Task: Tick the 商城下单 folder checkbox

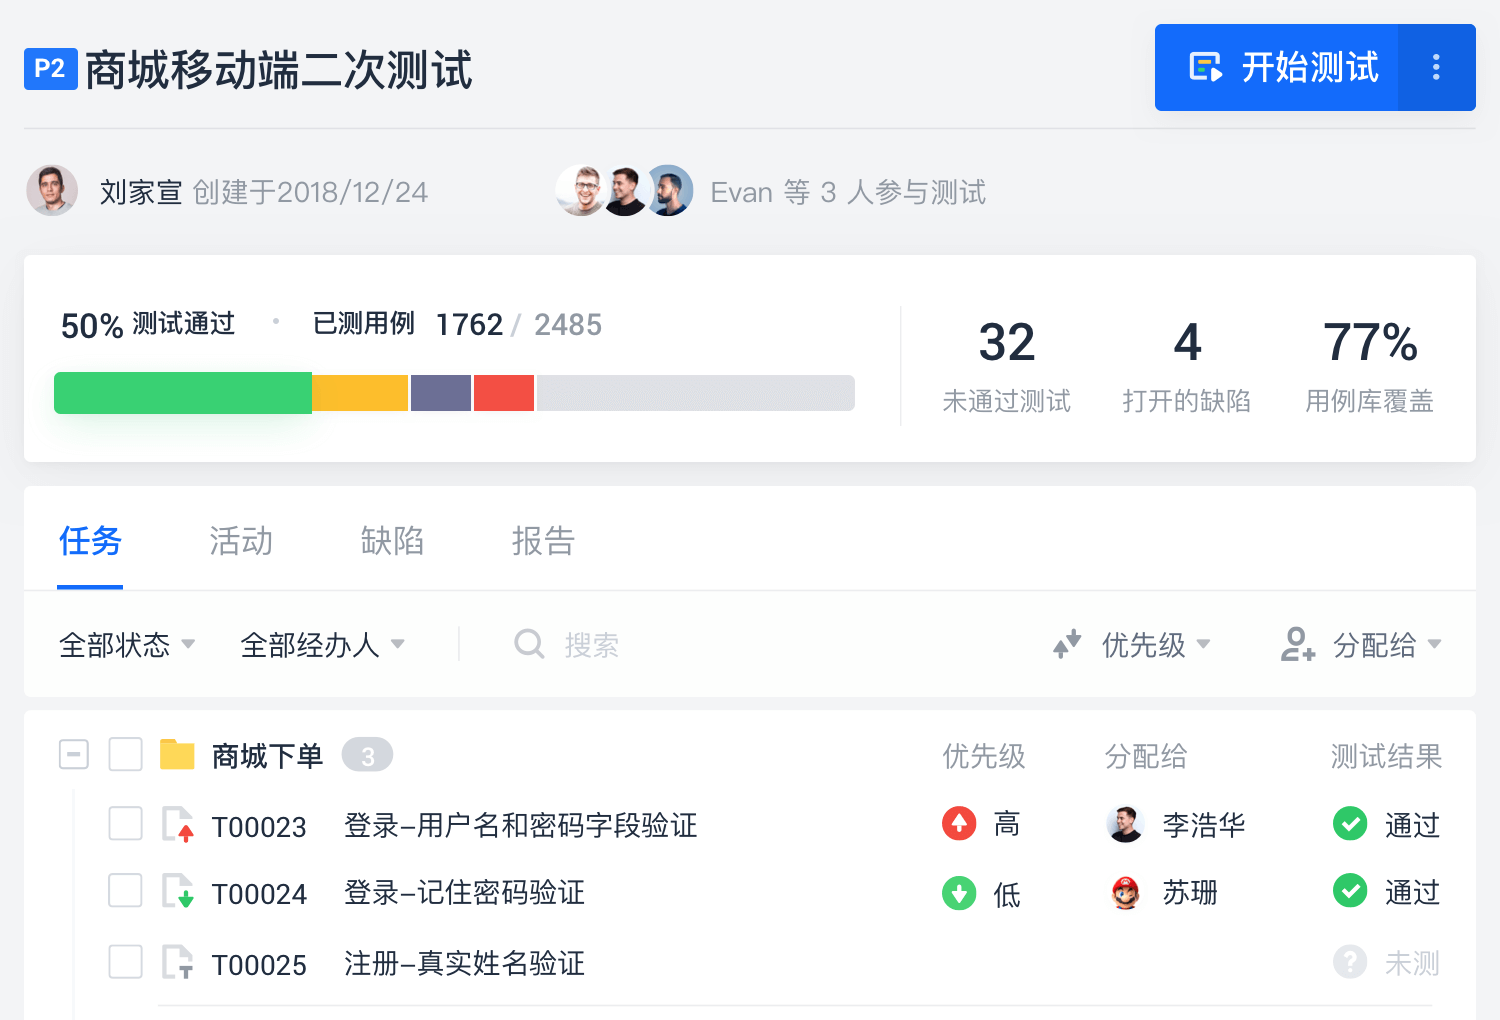Action: pos(125,754)
